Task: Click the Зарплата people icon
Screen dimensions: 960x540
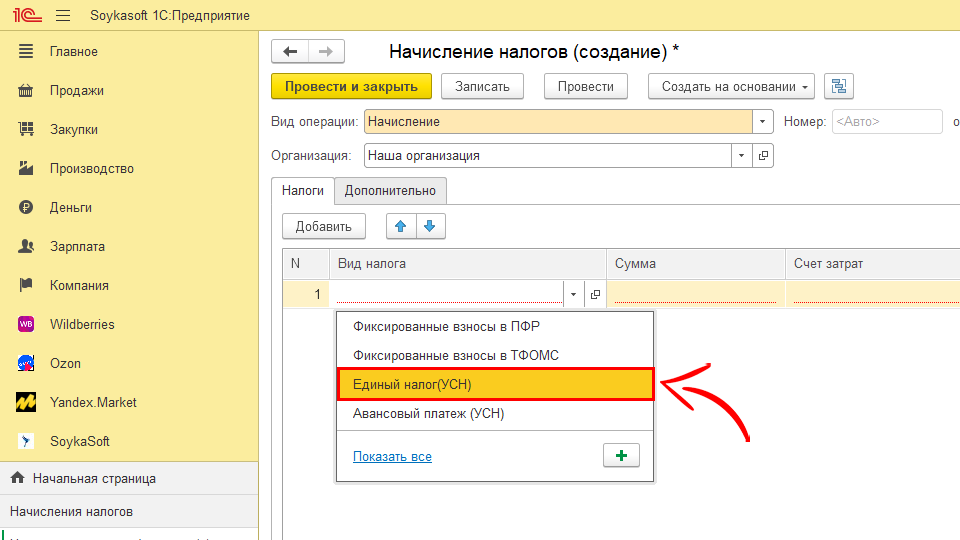Action: (x=26, y=246)
